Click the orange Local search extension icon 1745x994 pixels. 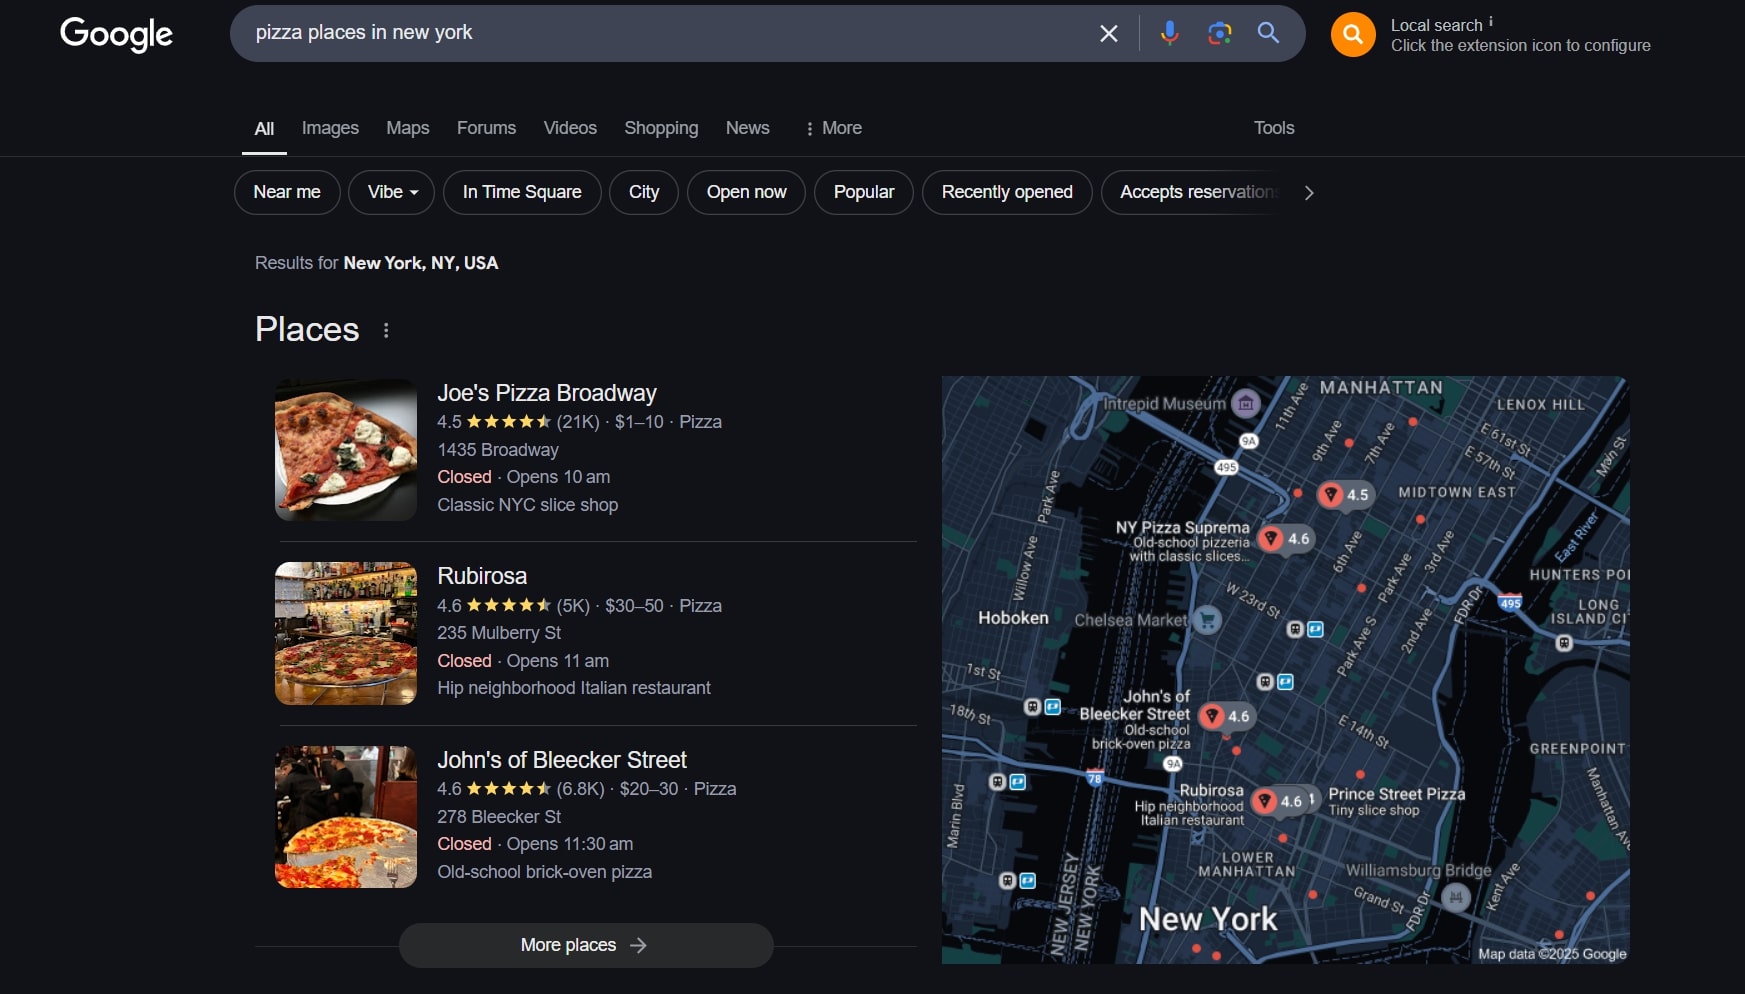1353,35
